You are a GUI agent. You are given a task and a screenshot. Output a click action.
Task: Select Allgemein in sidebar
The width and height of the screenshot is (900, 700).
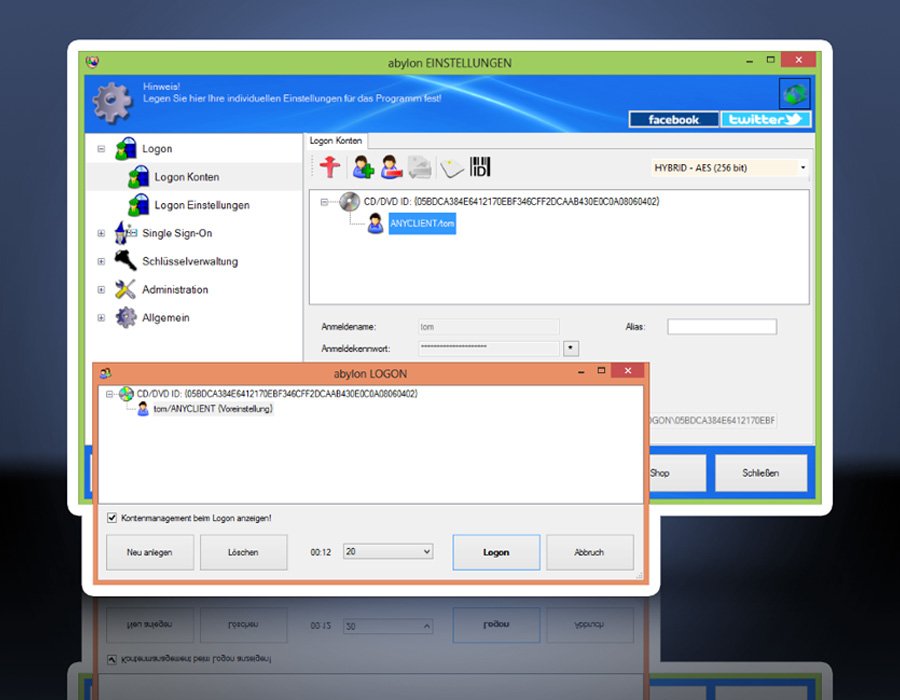click(165, 317)
